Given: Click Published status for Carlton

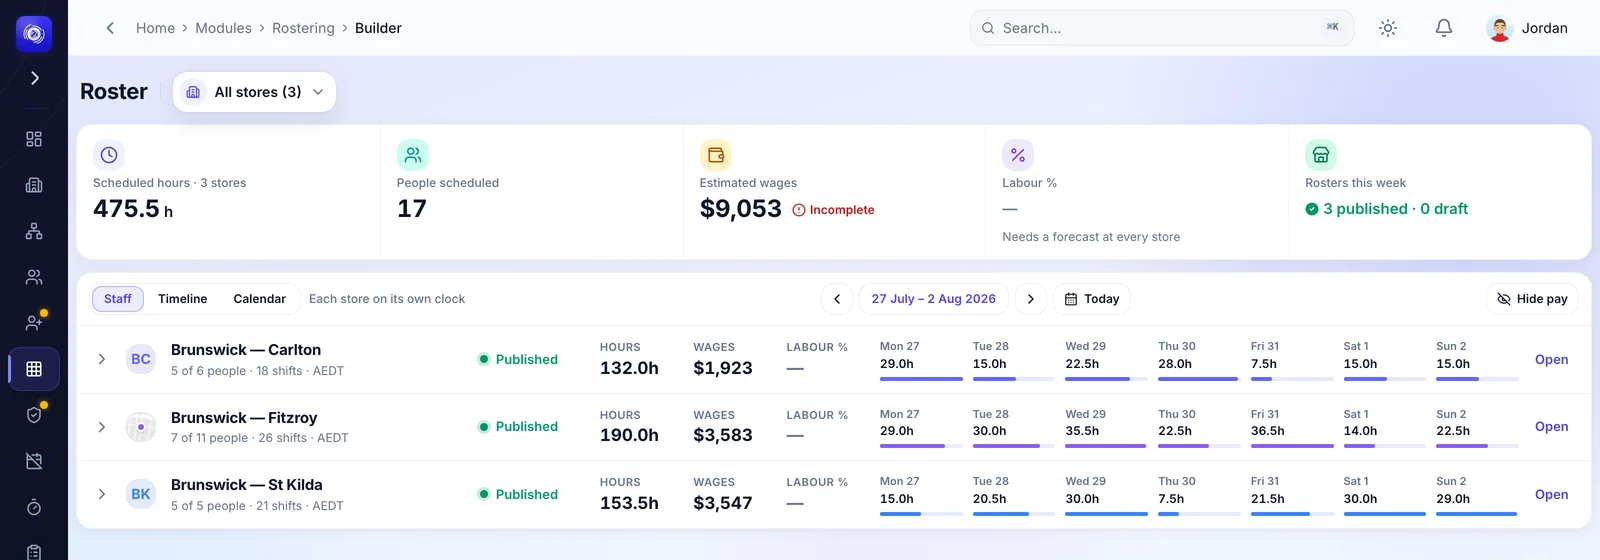Looking at the screenshot, I should (518, 359).
